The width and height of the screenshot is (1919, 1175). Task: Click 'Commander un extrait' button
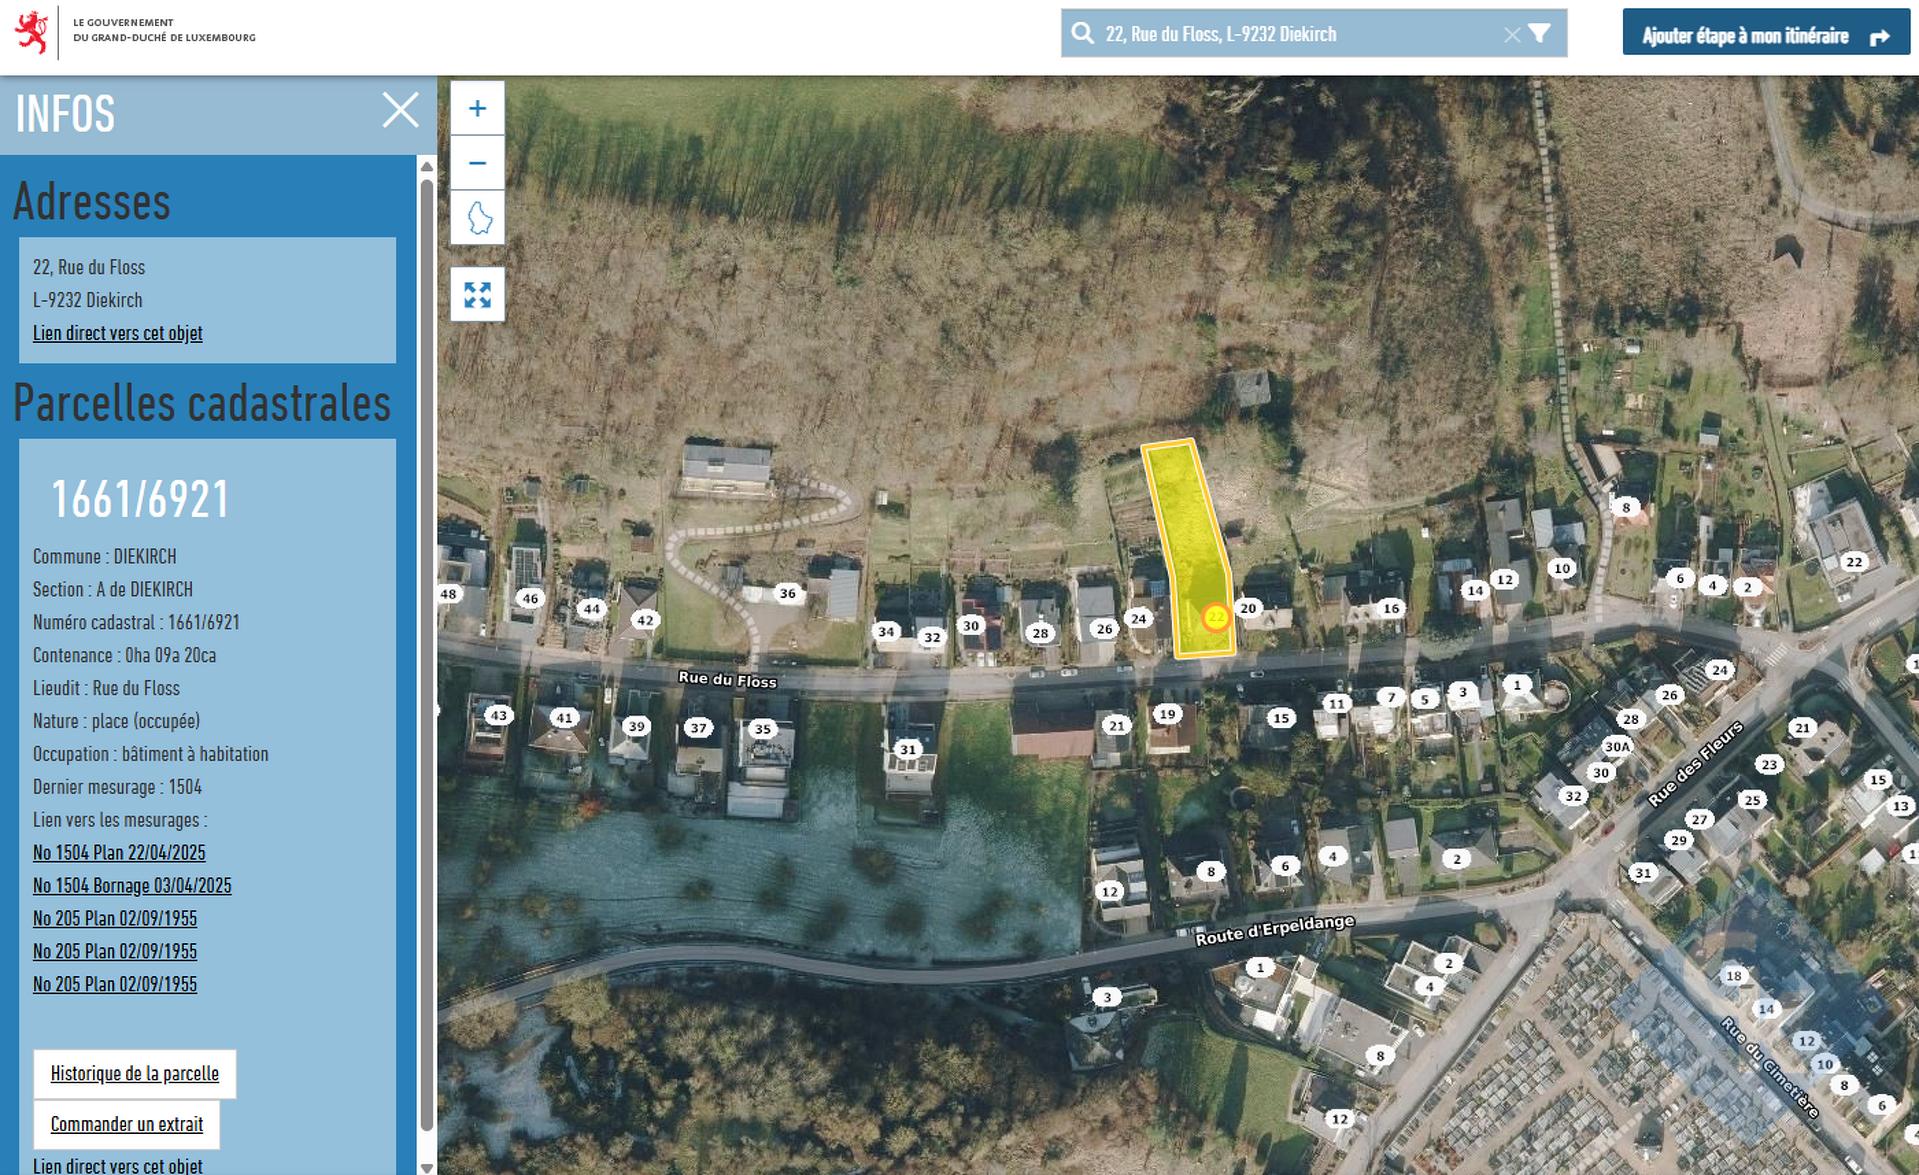[127, 1125]
